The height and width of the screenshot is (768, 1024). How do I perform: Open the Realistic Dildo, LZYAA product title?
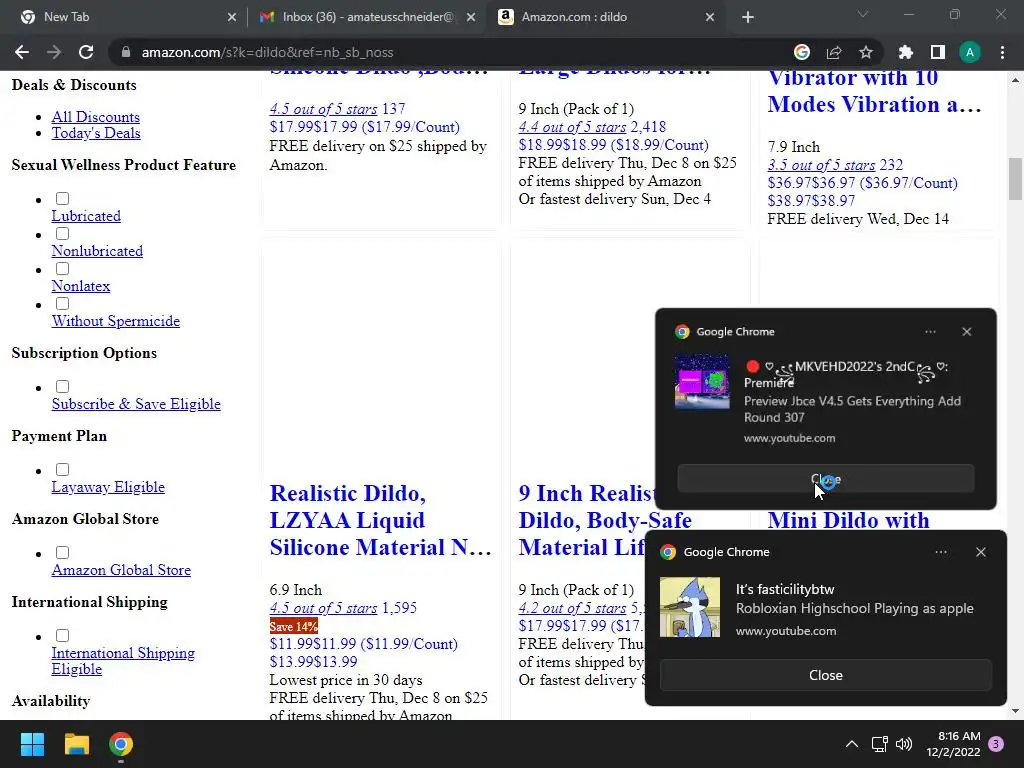click(380, 520)
